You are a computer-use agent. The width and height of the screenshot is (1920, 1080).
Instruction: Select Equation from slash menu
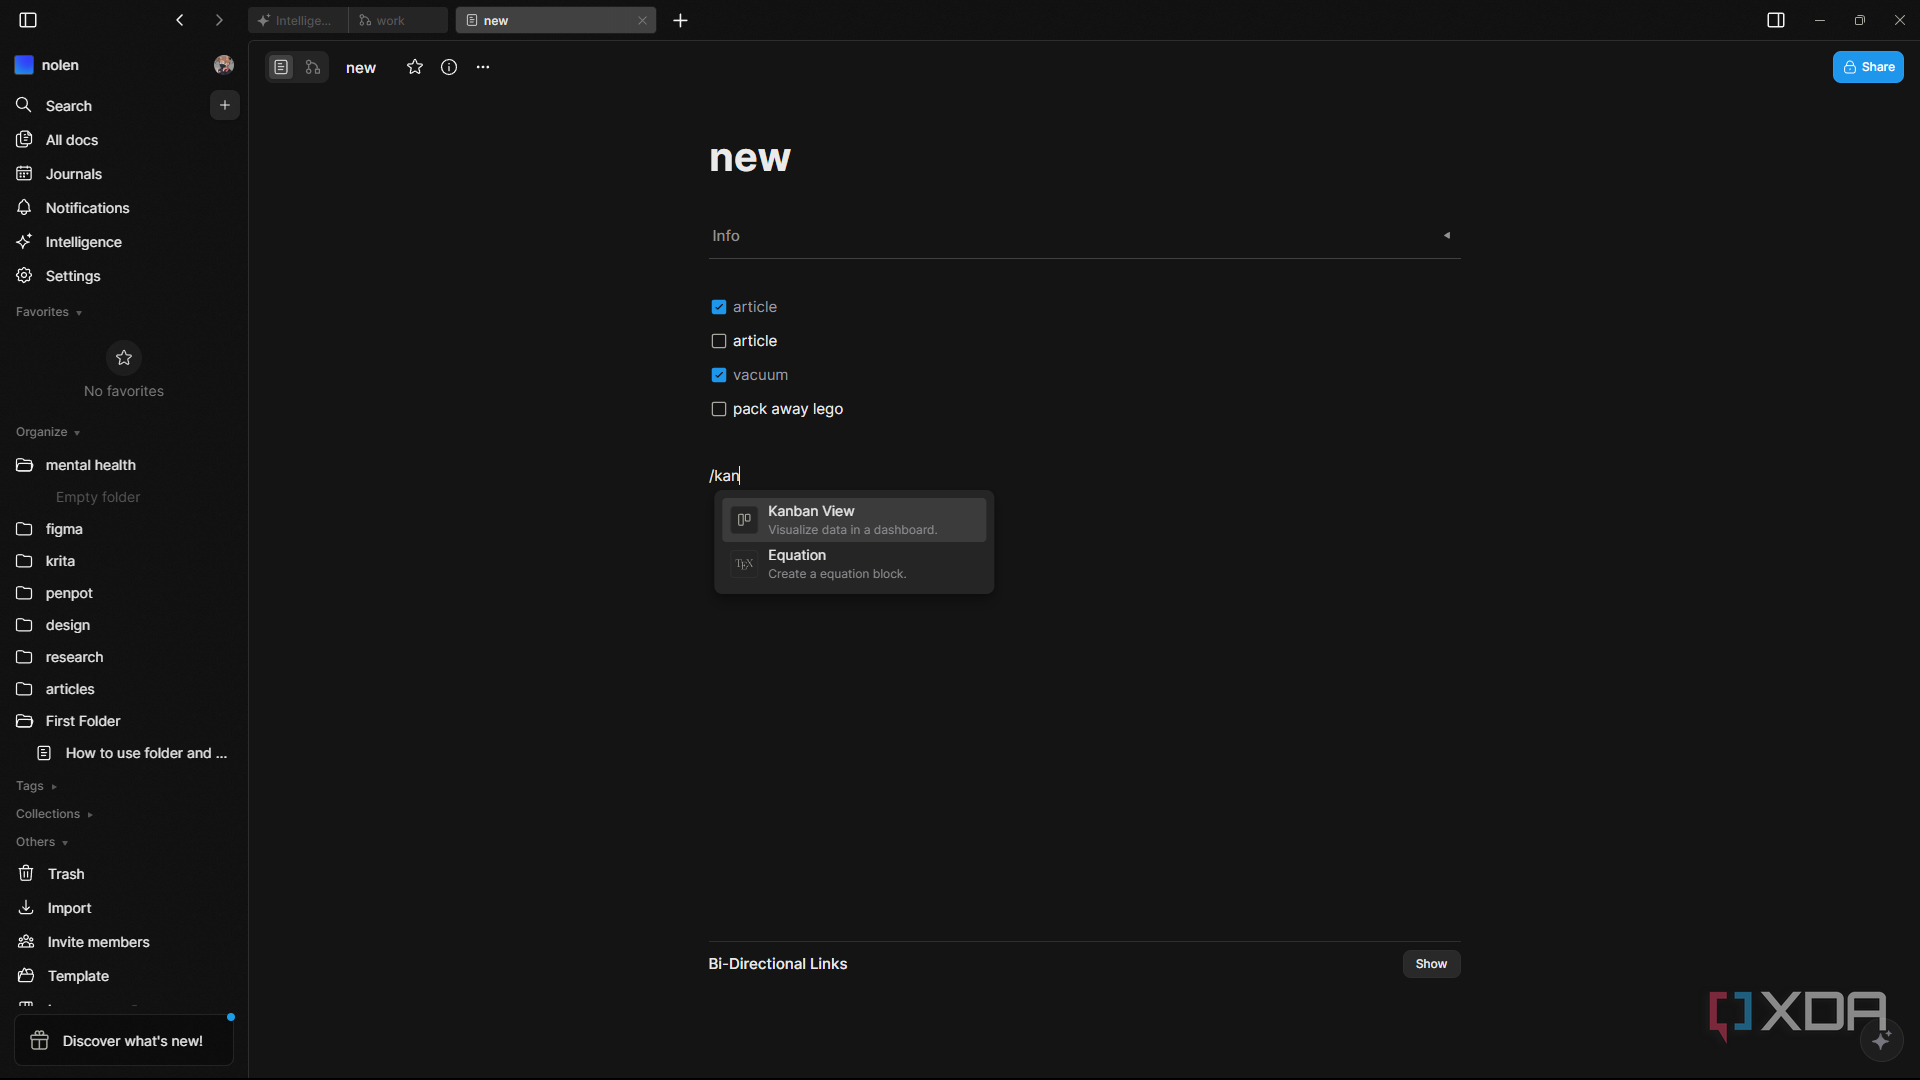point(854,564)
